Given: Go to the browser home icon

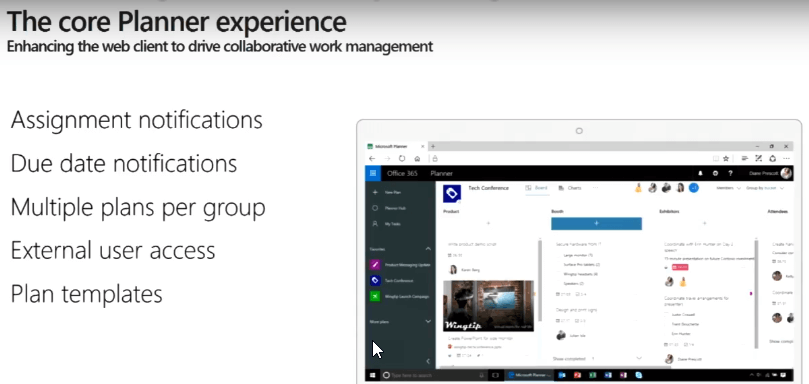Looking at the screenshot, I should [x=417, y=158].
